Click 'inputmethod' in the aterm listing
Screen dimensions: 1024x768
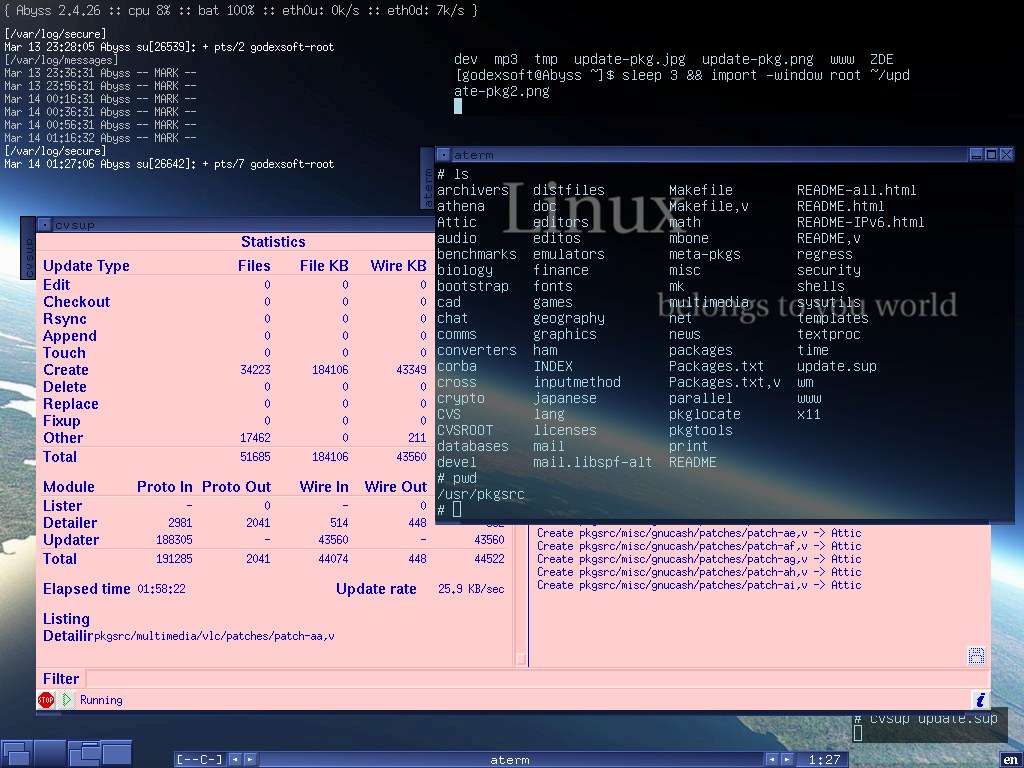[x=577, y=382]
